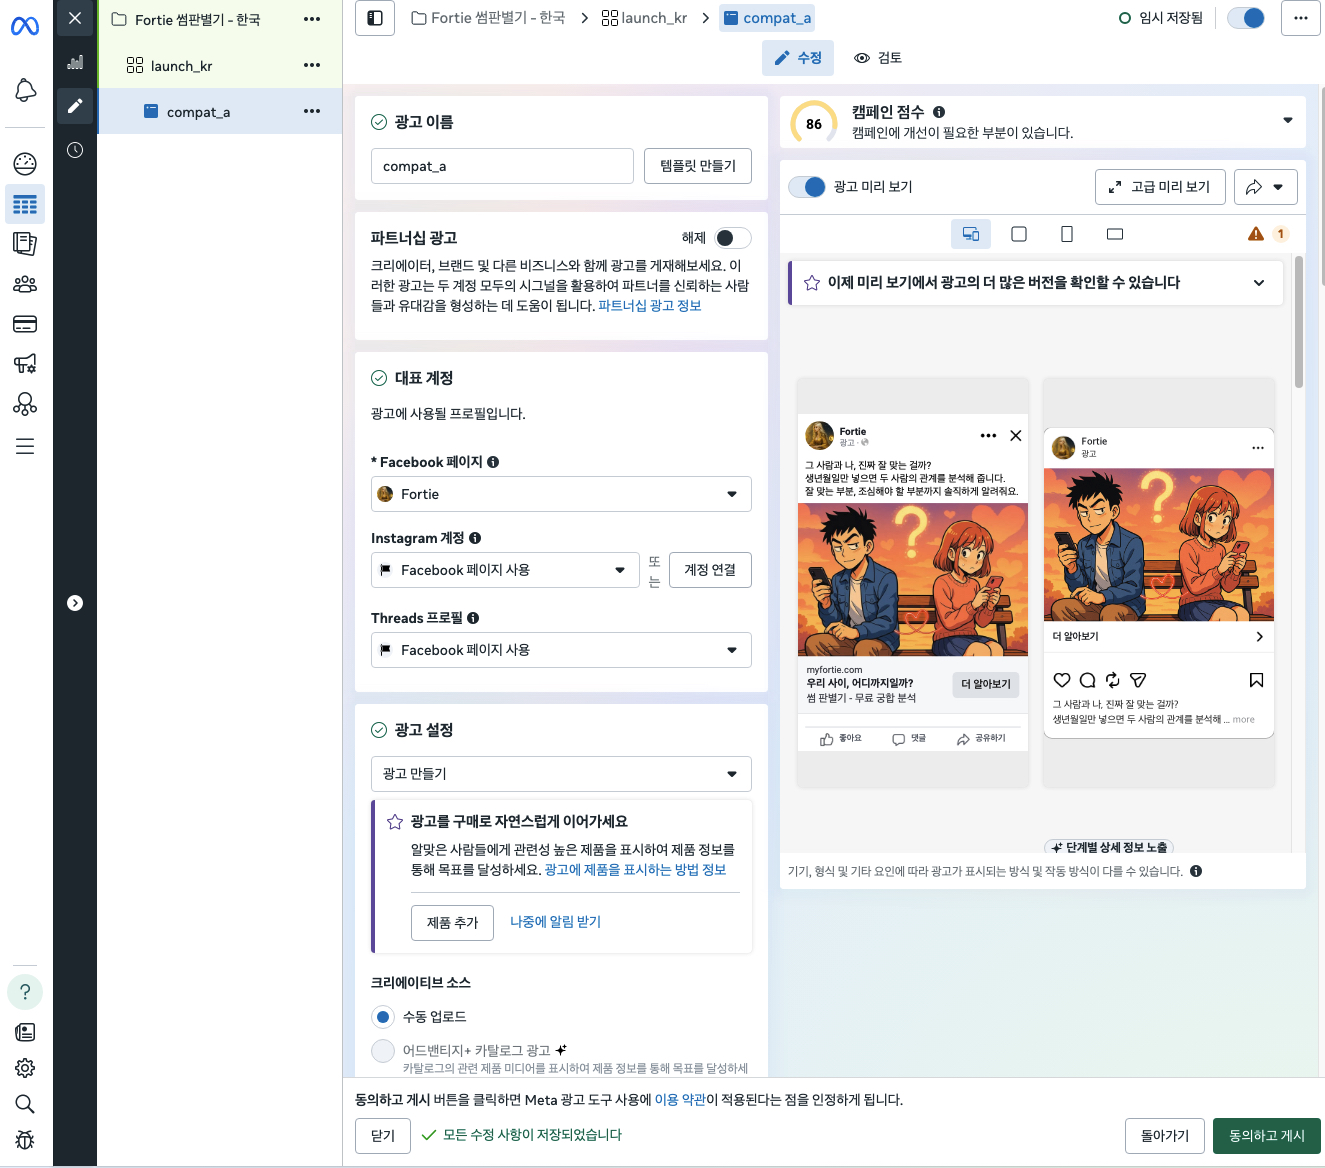Click the compat_a ad name input field

pyautogui.click(x=501, y=166)
